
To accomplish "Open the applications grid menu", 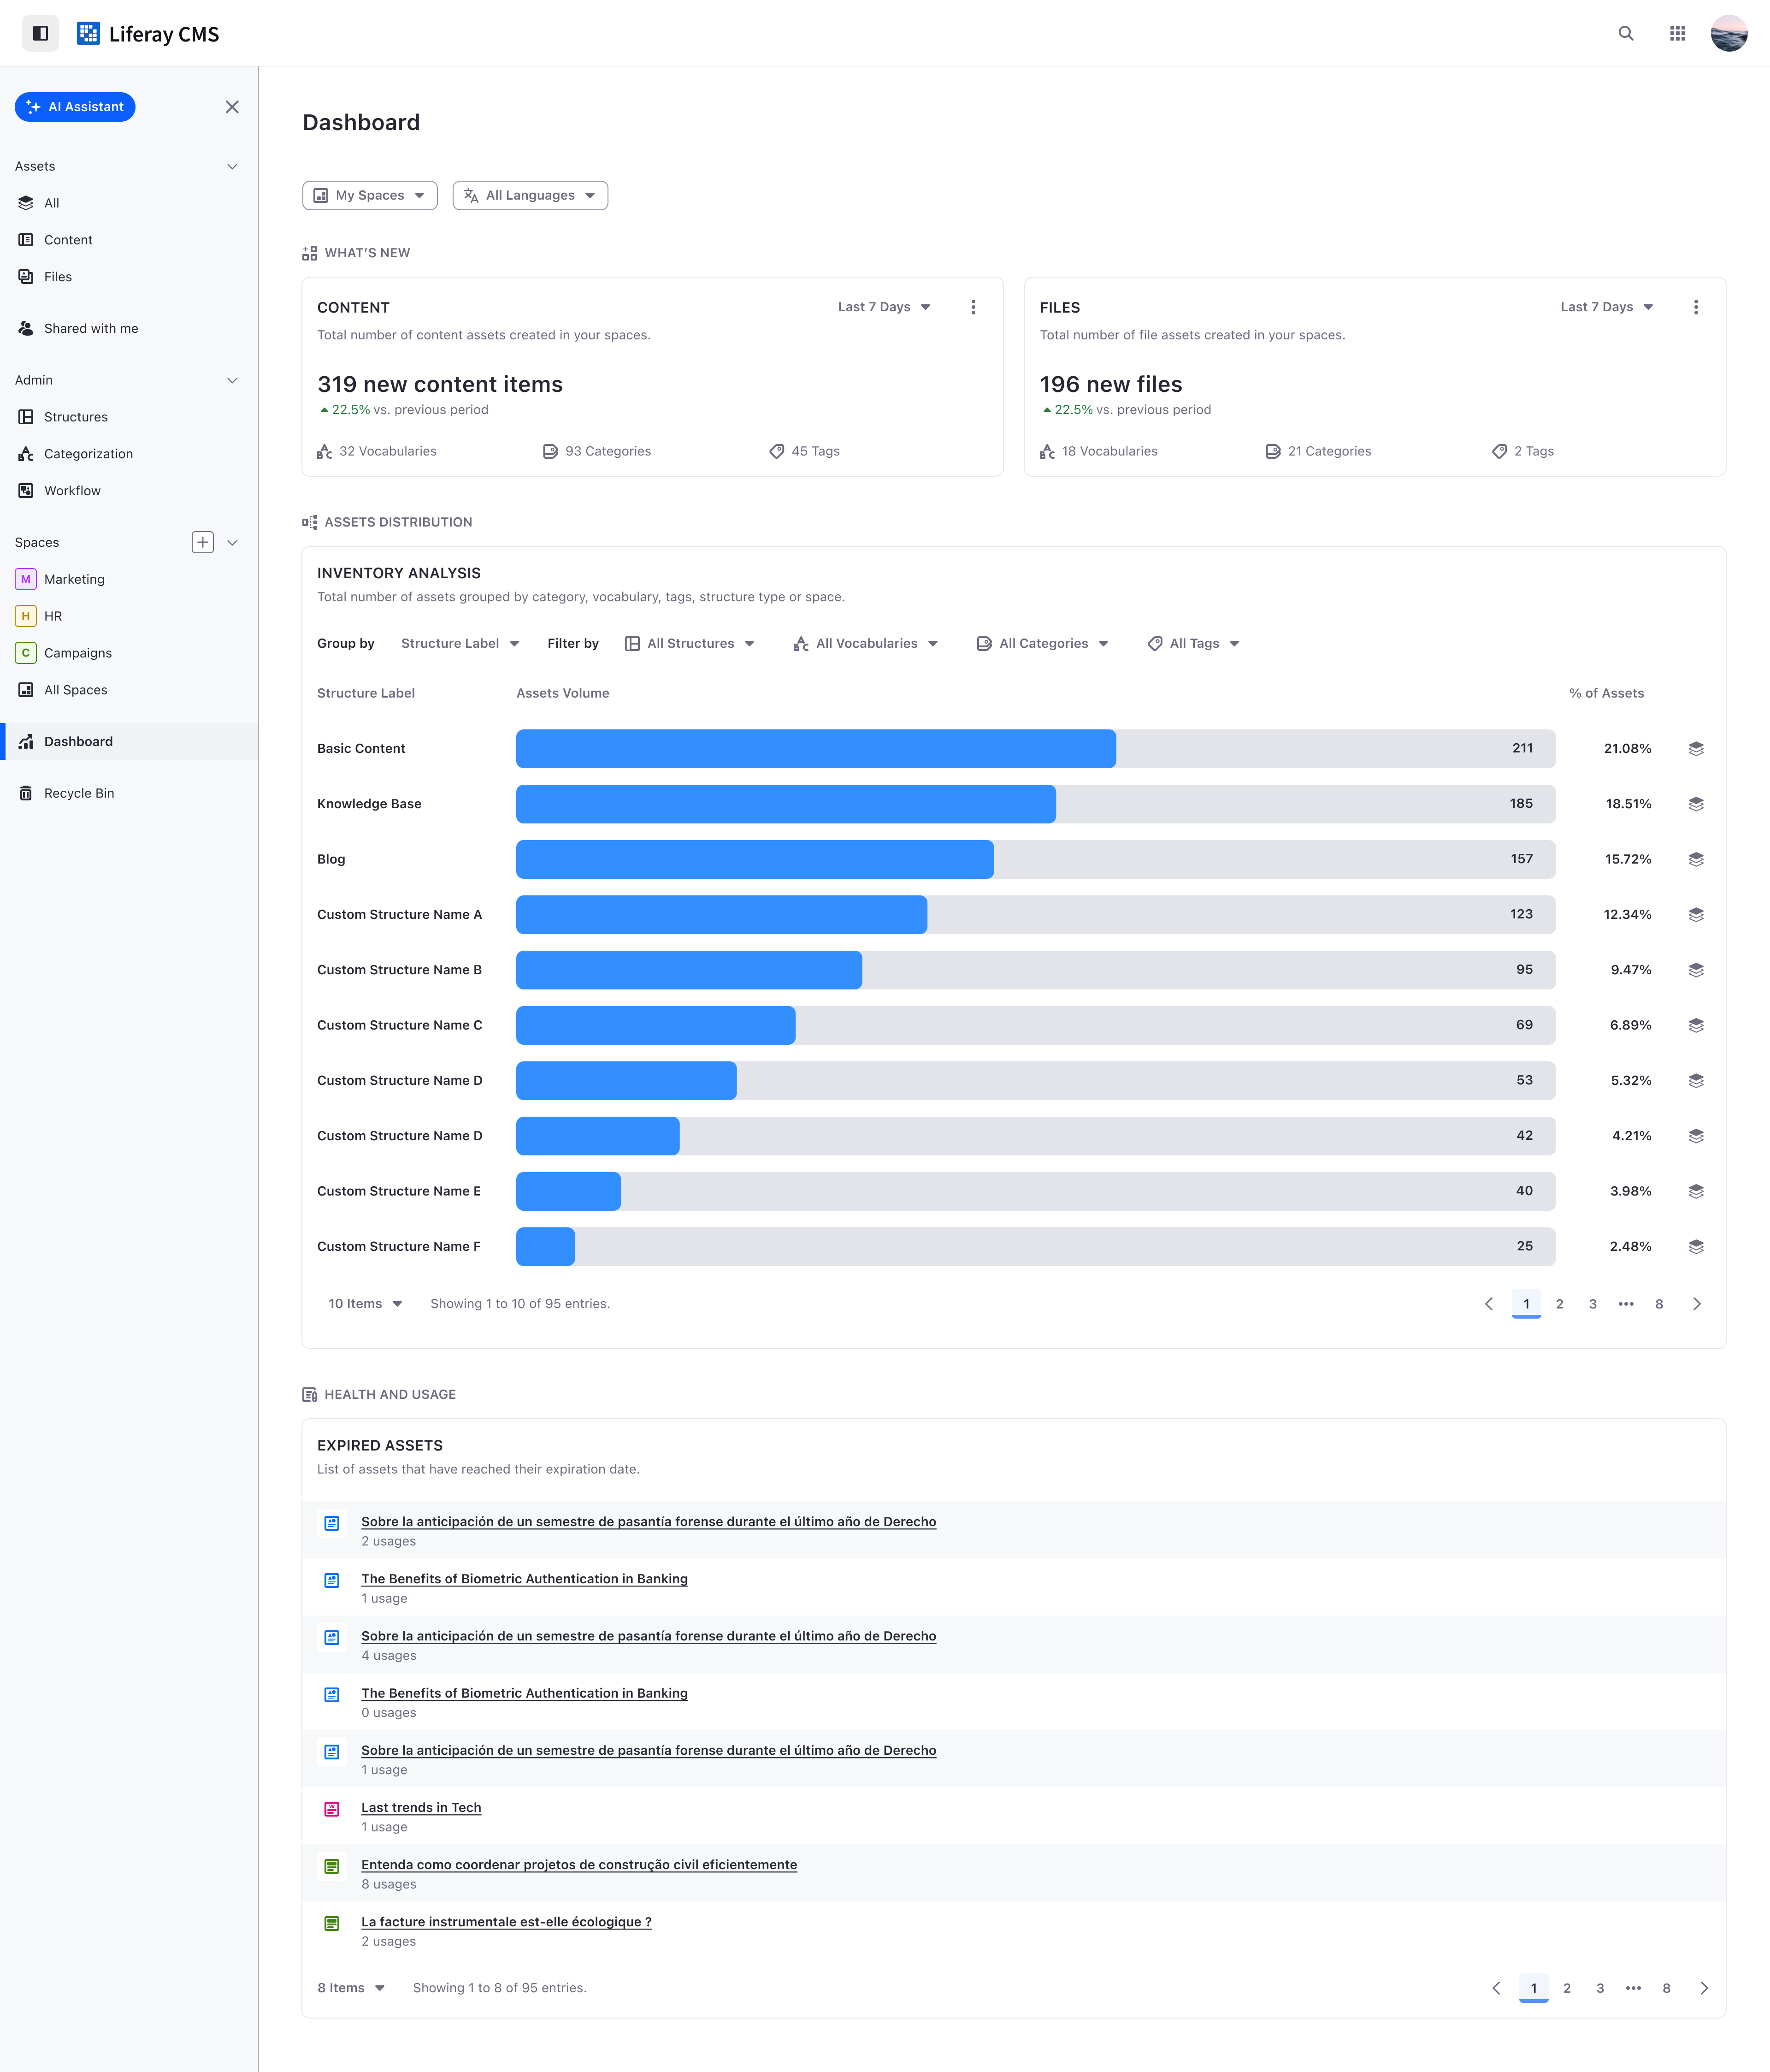I will click(1677, 33).
